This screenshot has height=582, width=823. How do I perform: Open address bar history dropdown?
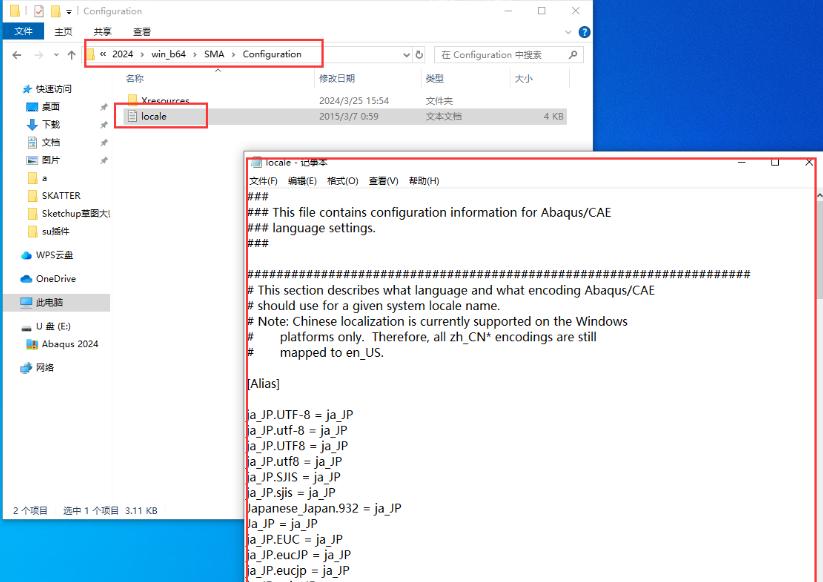pos(406,55)
